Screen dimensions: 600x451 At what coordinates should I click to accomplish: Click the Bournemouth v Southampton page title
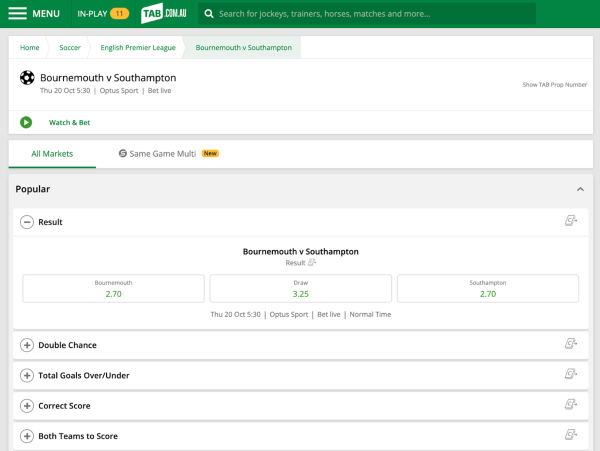[108, 78]
